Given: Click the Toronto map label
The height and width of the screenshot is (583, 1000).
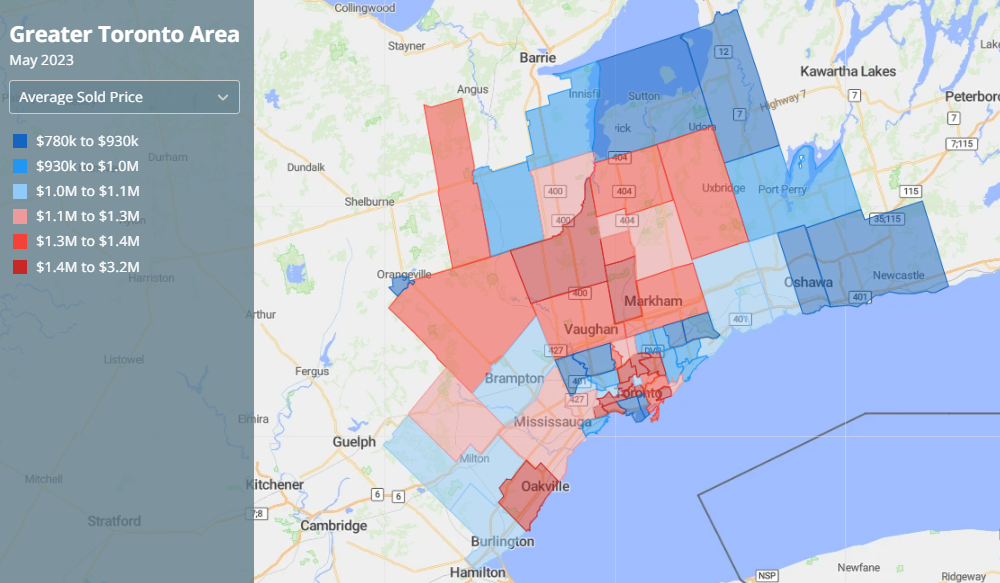Looking at the screenshot, I should [639, 393].
